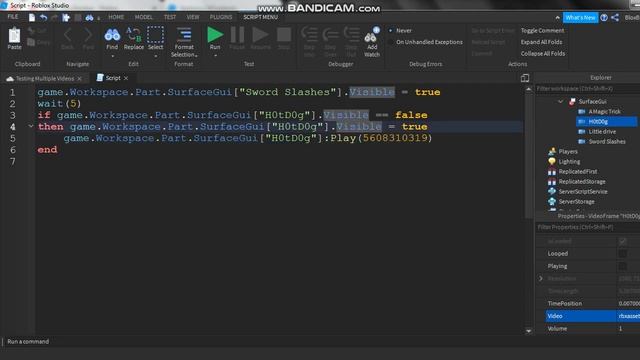Click the Cut scissors icon

pyautogui.click(x=31, y=31)
